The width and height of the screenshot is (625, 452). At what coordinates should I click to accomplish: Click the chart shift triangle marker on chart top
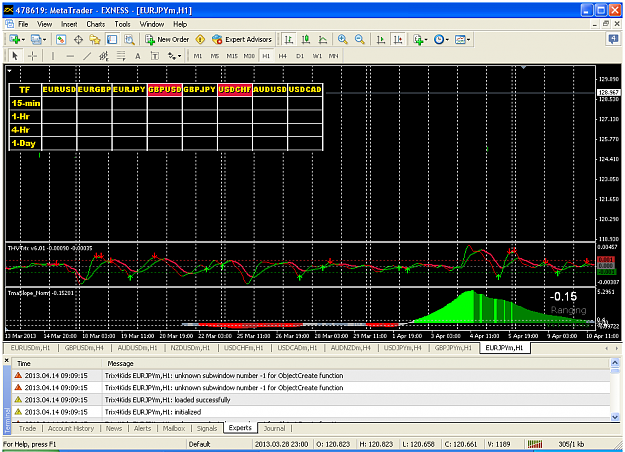pos(523,68)
